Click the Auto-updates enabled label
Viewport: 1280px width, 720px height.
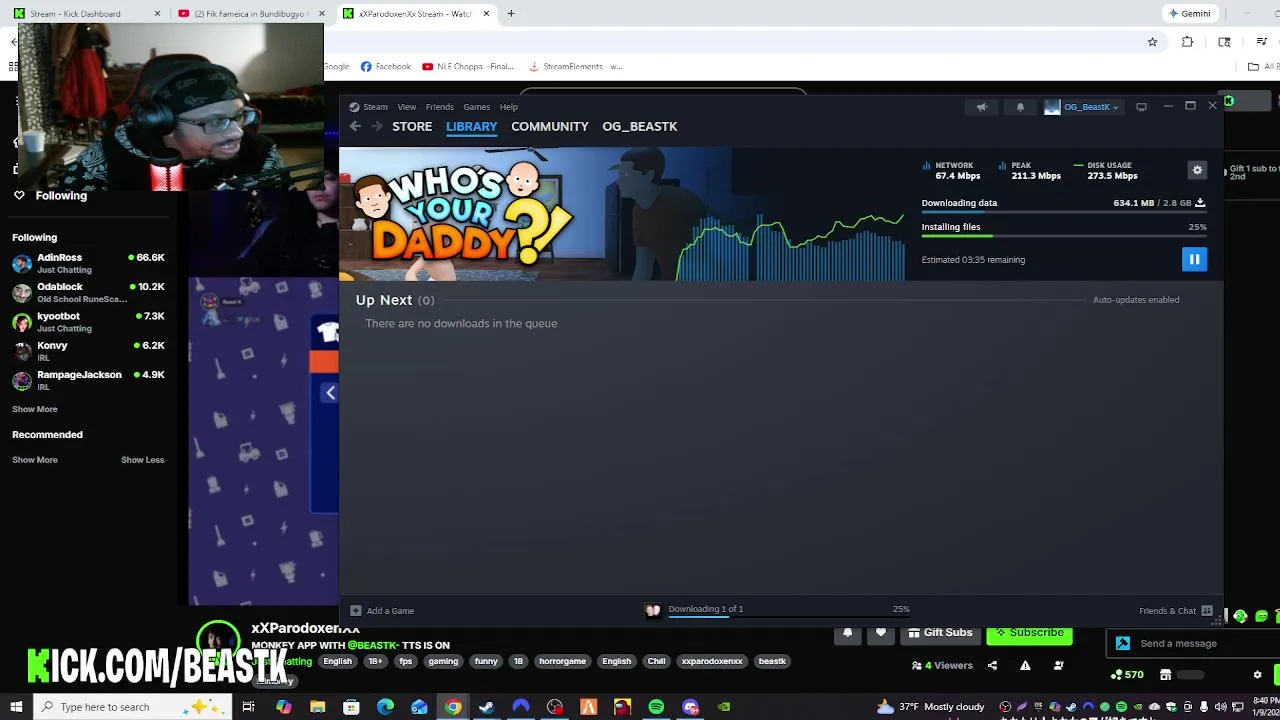pyautogui.click(x=1136, y=300)
